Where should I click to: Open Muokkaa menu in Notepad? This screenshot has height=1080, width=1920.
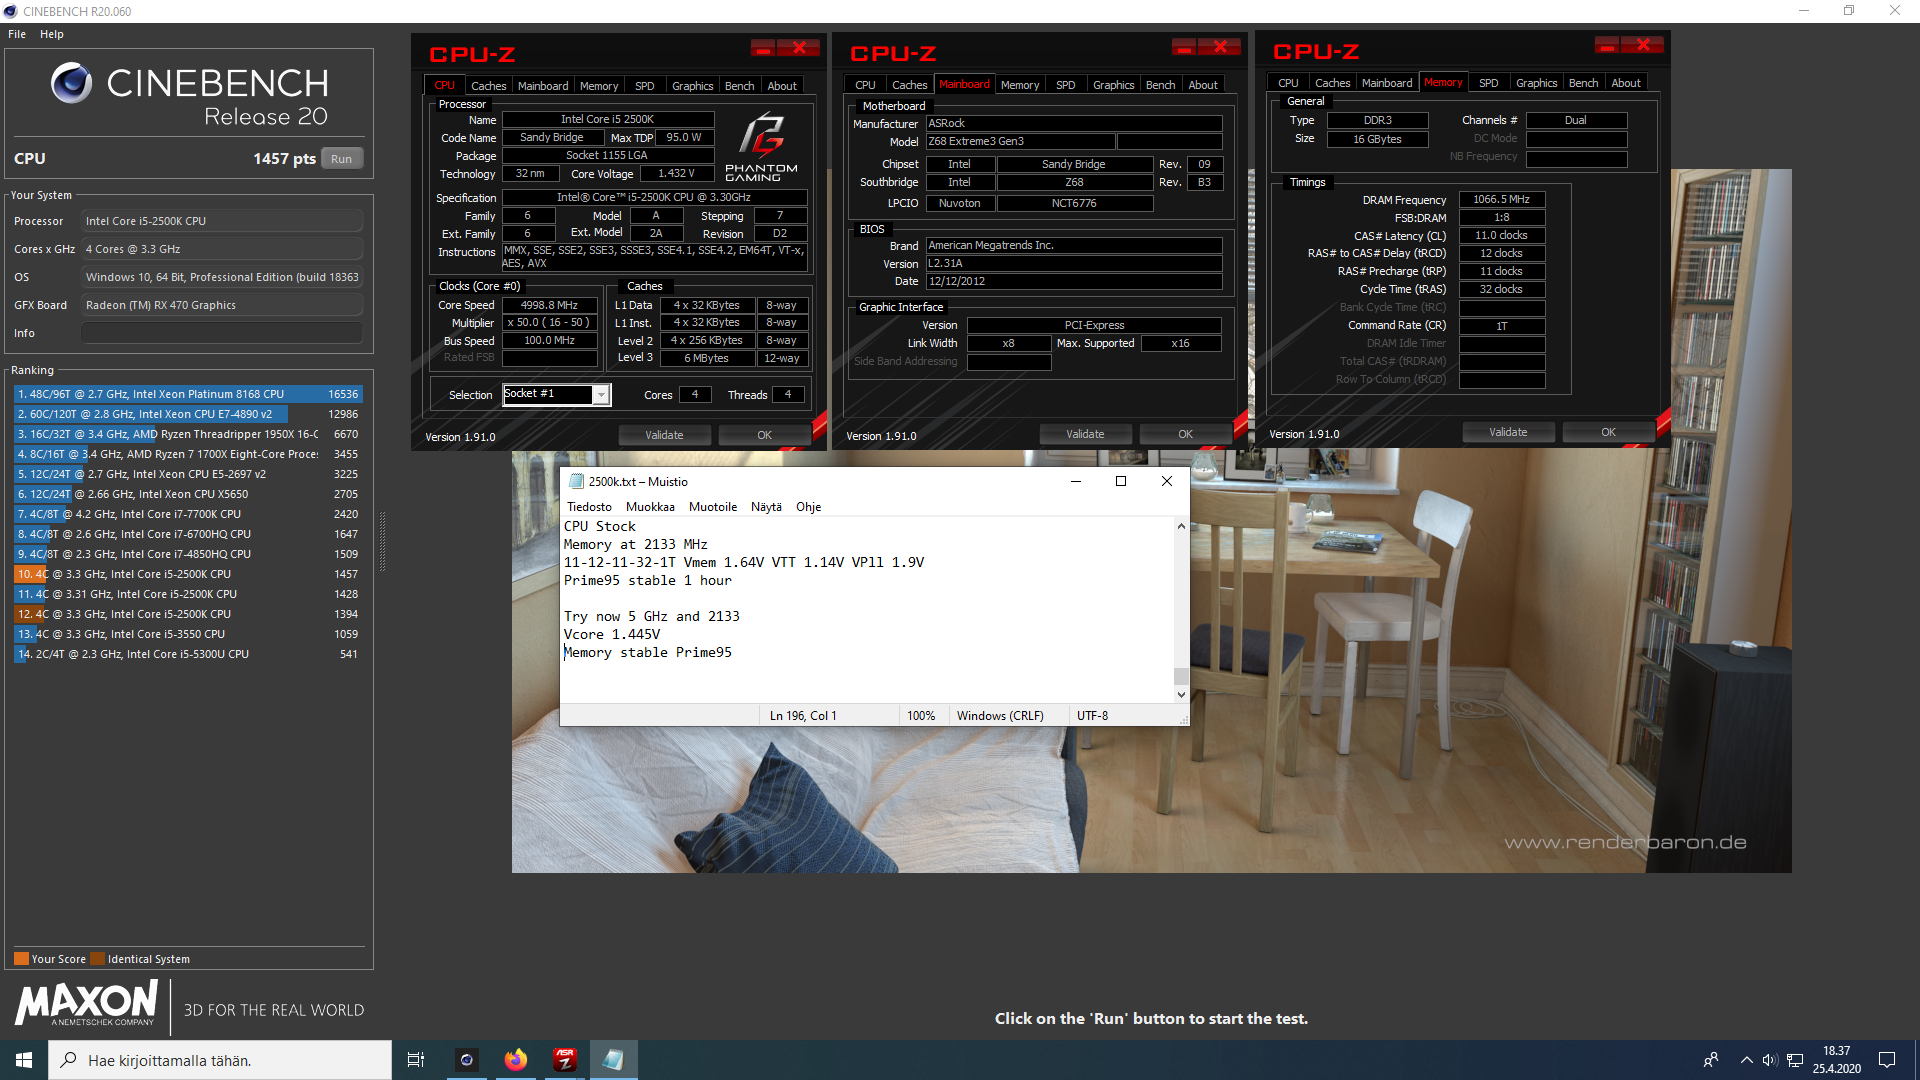[x=650, y=507]
